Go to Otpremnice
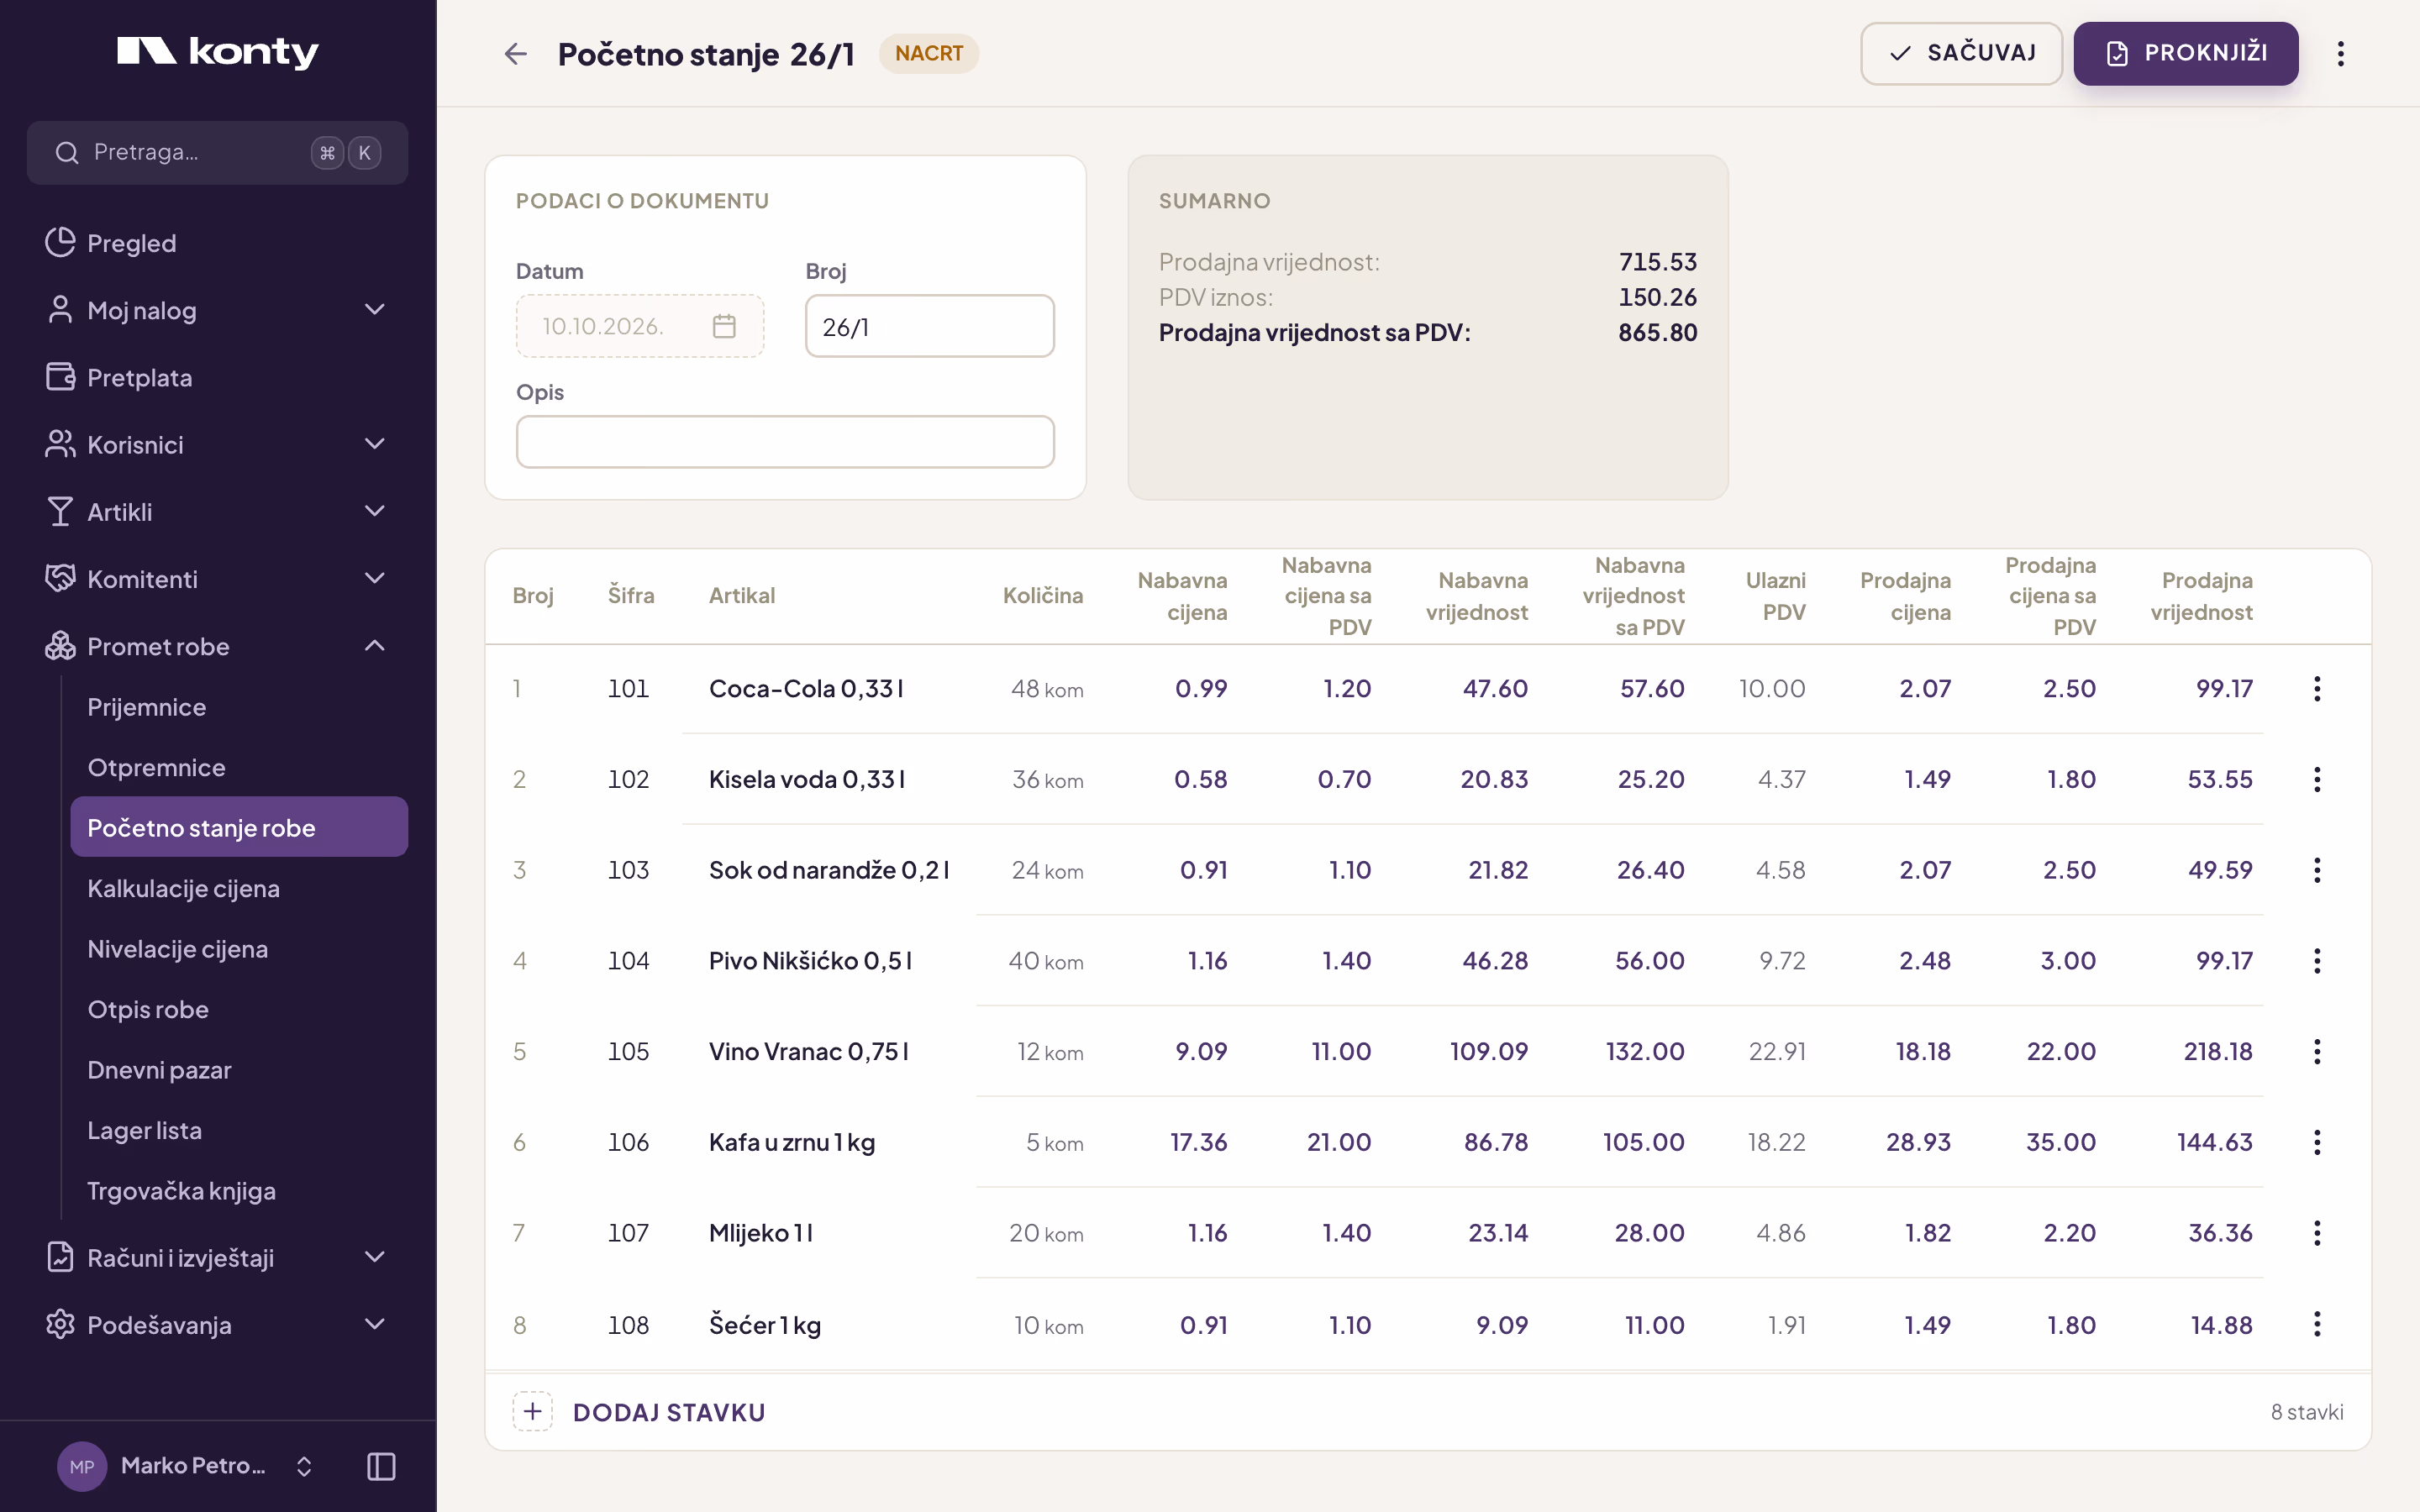This screenshot has width=2420, height=1512. click(x=239, y=767)
